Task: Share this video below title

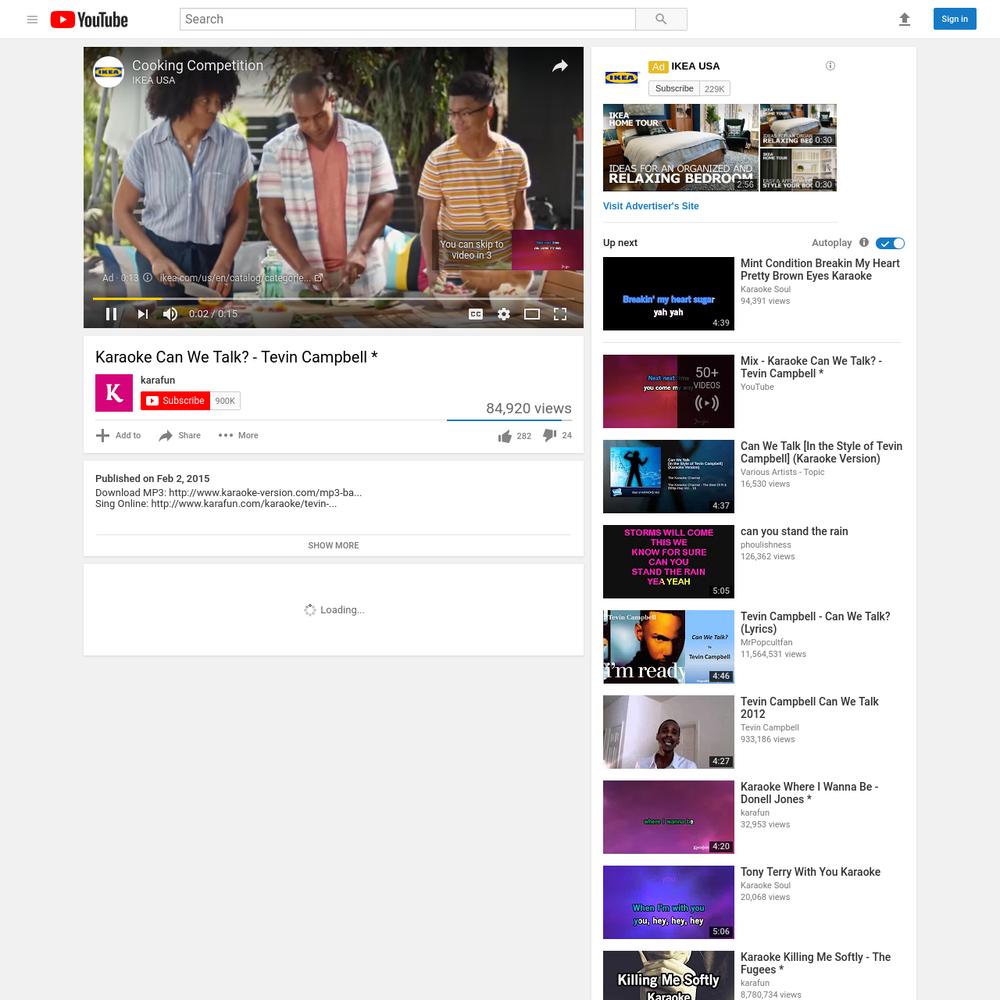Action: (x=180, y=435)
